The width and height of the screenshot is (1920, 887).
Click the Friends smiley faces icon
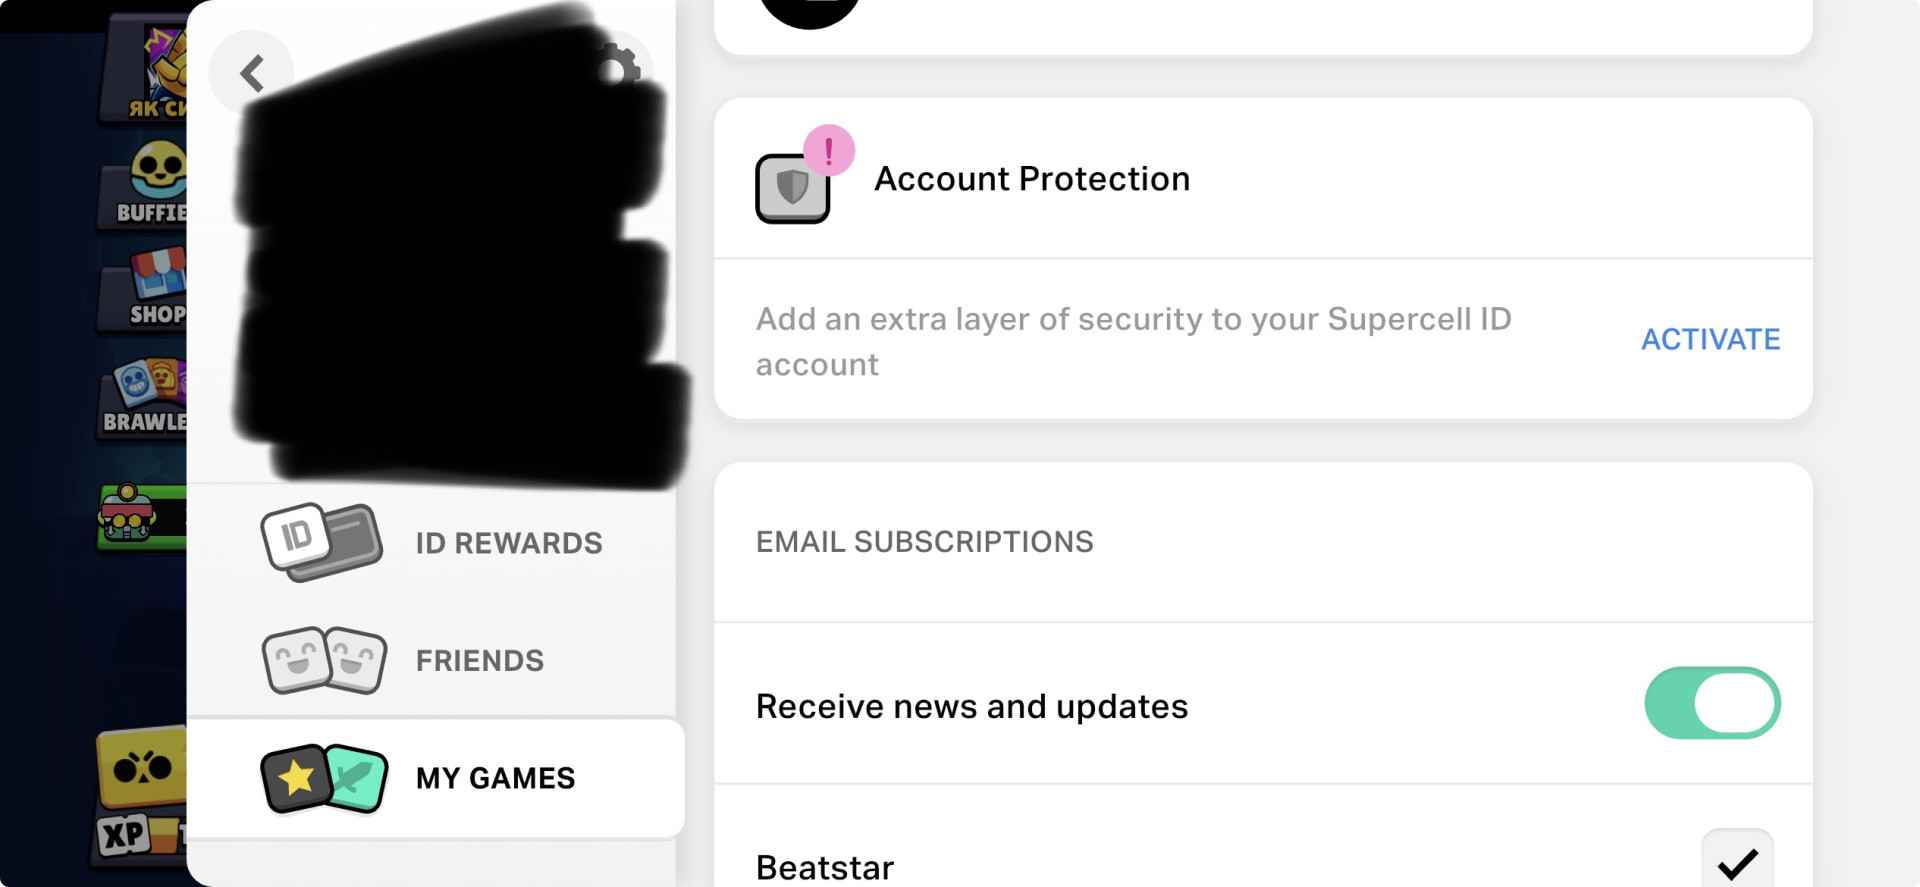click(x=324, y=660)
